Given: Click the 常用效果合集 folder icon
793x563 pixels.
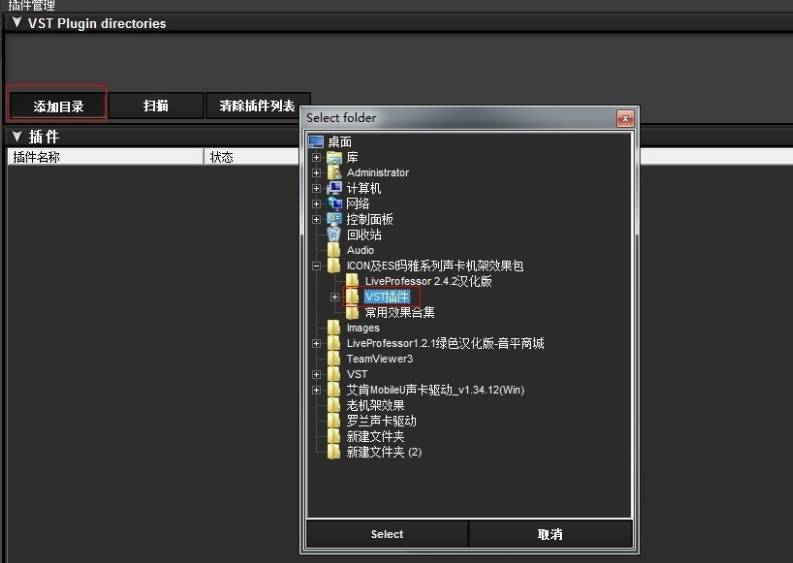Looking at the screenshot, I should tap(353, 312).
